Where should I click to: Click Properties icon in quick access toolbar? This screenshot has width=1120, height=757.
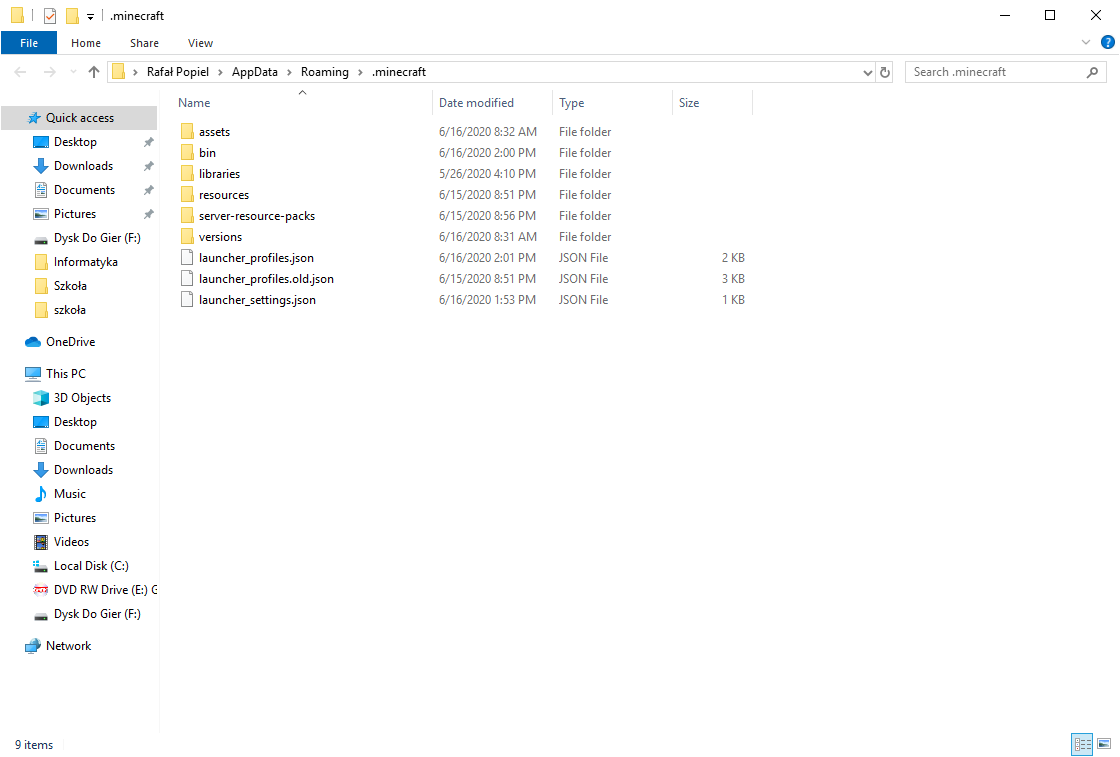coord(50,15)
